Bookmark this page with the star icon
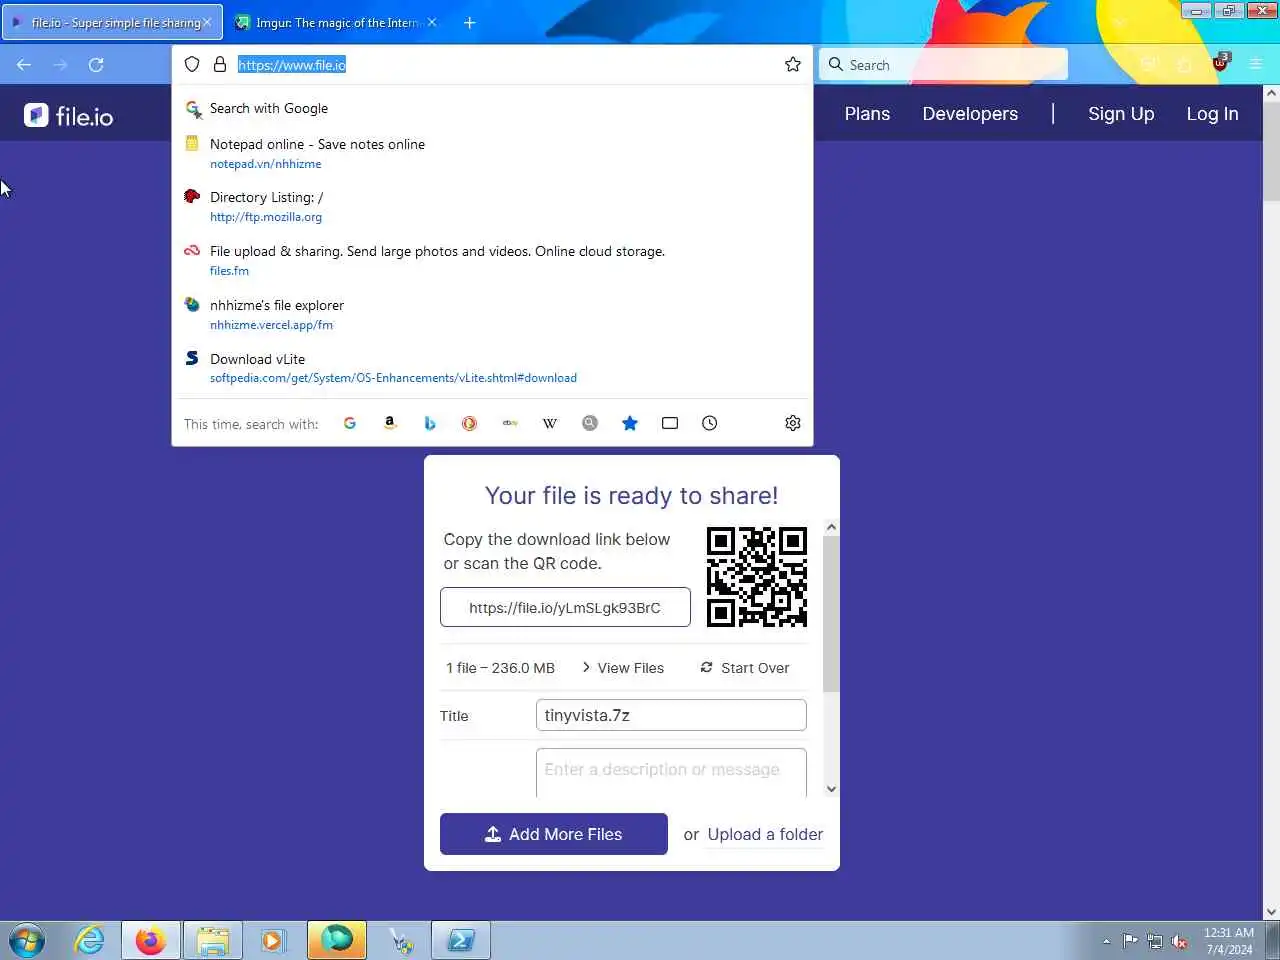 tap(793, 65)
